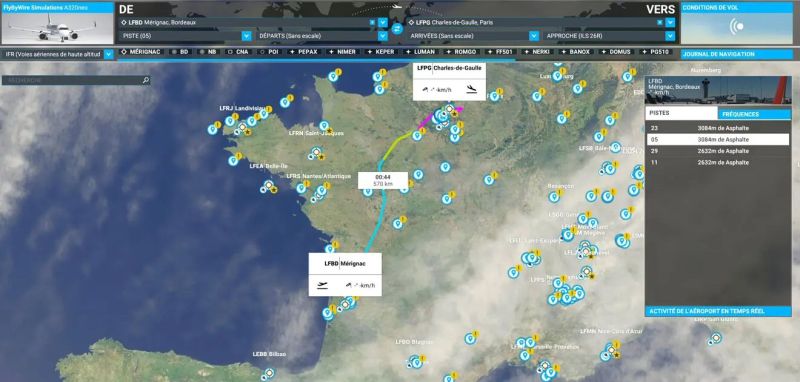The width and height of the screenshot is (800, 382).
Task: Clear the LFPG Charles-de-Gaulle arrival selection
Action: tap(660, 22)
